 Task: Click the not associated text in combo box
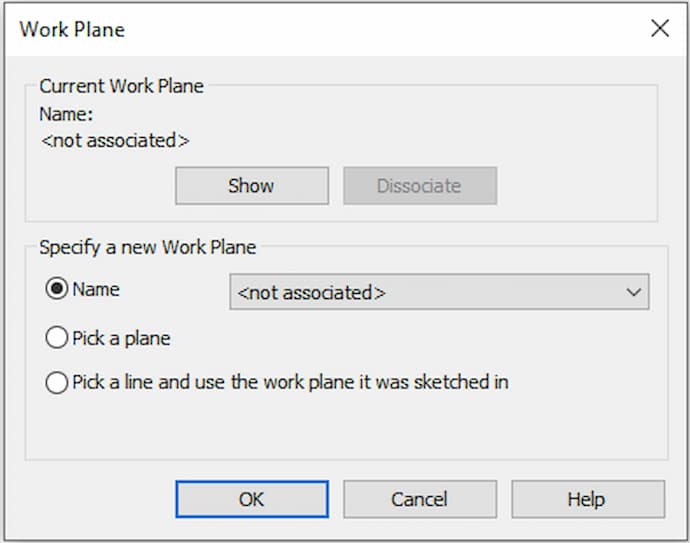tap(312, 293)
